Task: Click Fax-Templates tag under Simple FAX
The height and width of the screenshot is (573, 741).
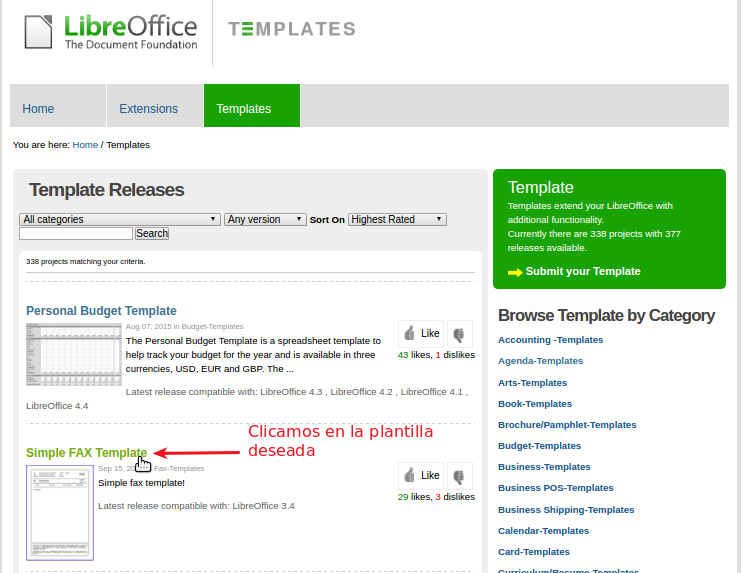Action: coord(179,469)
